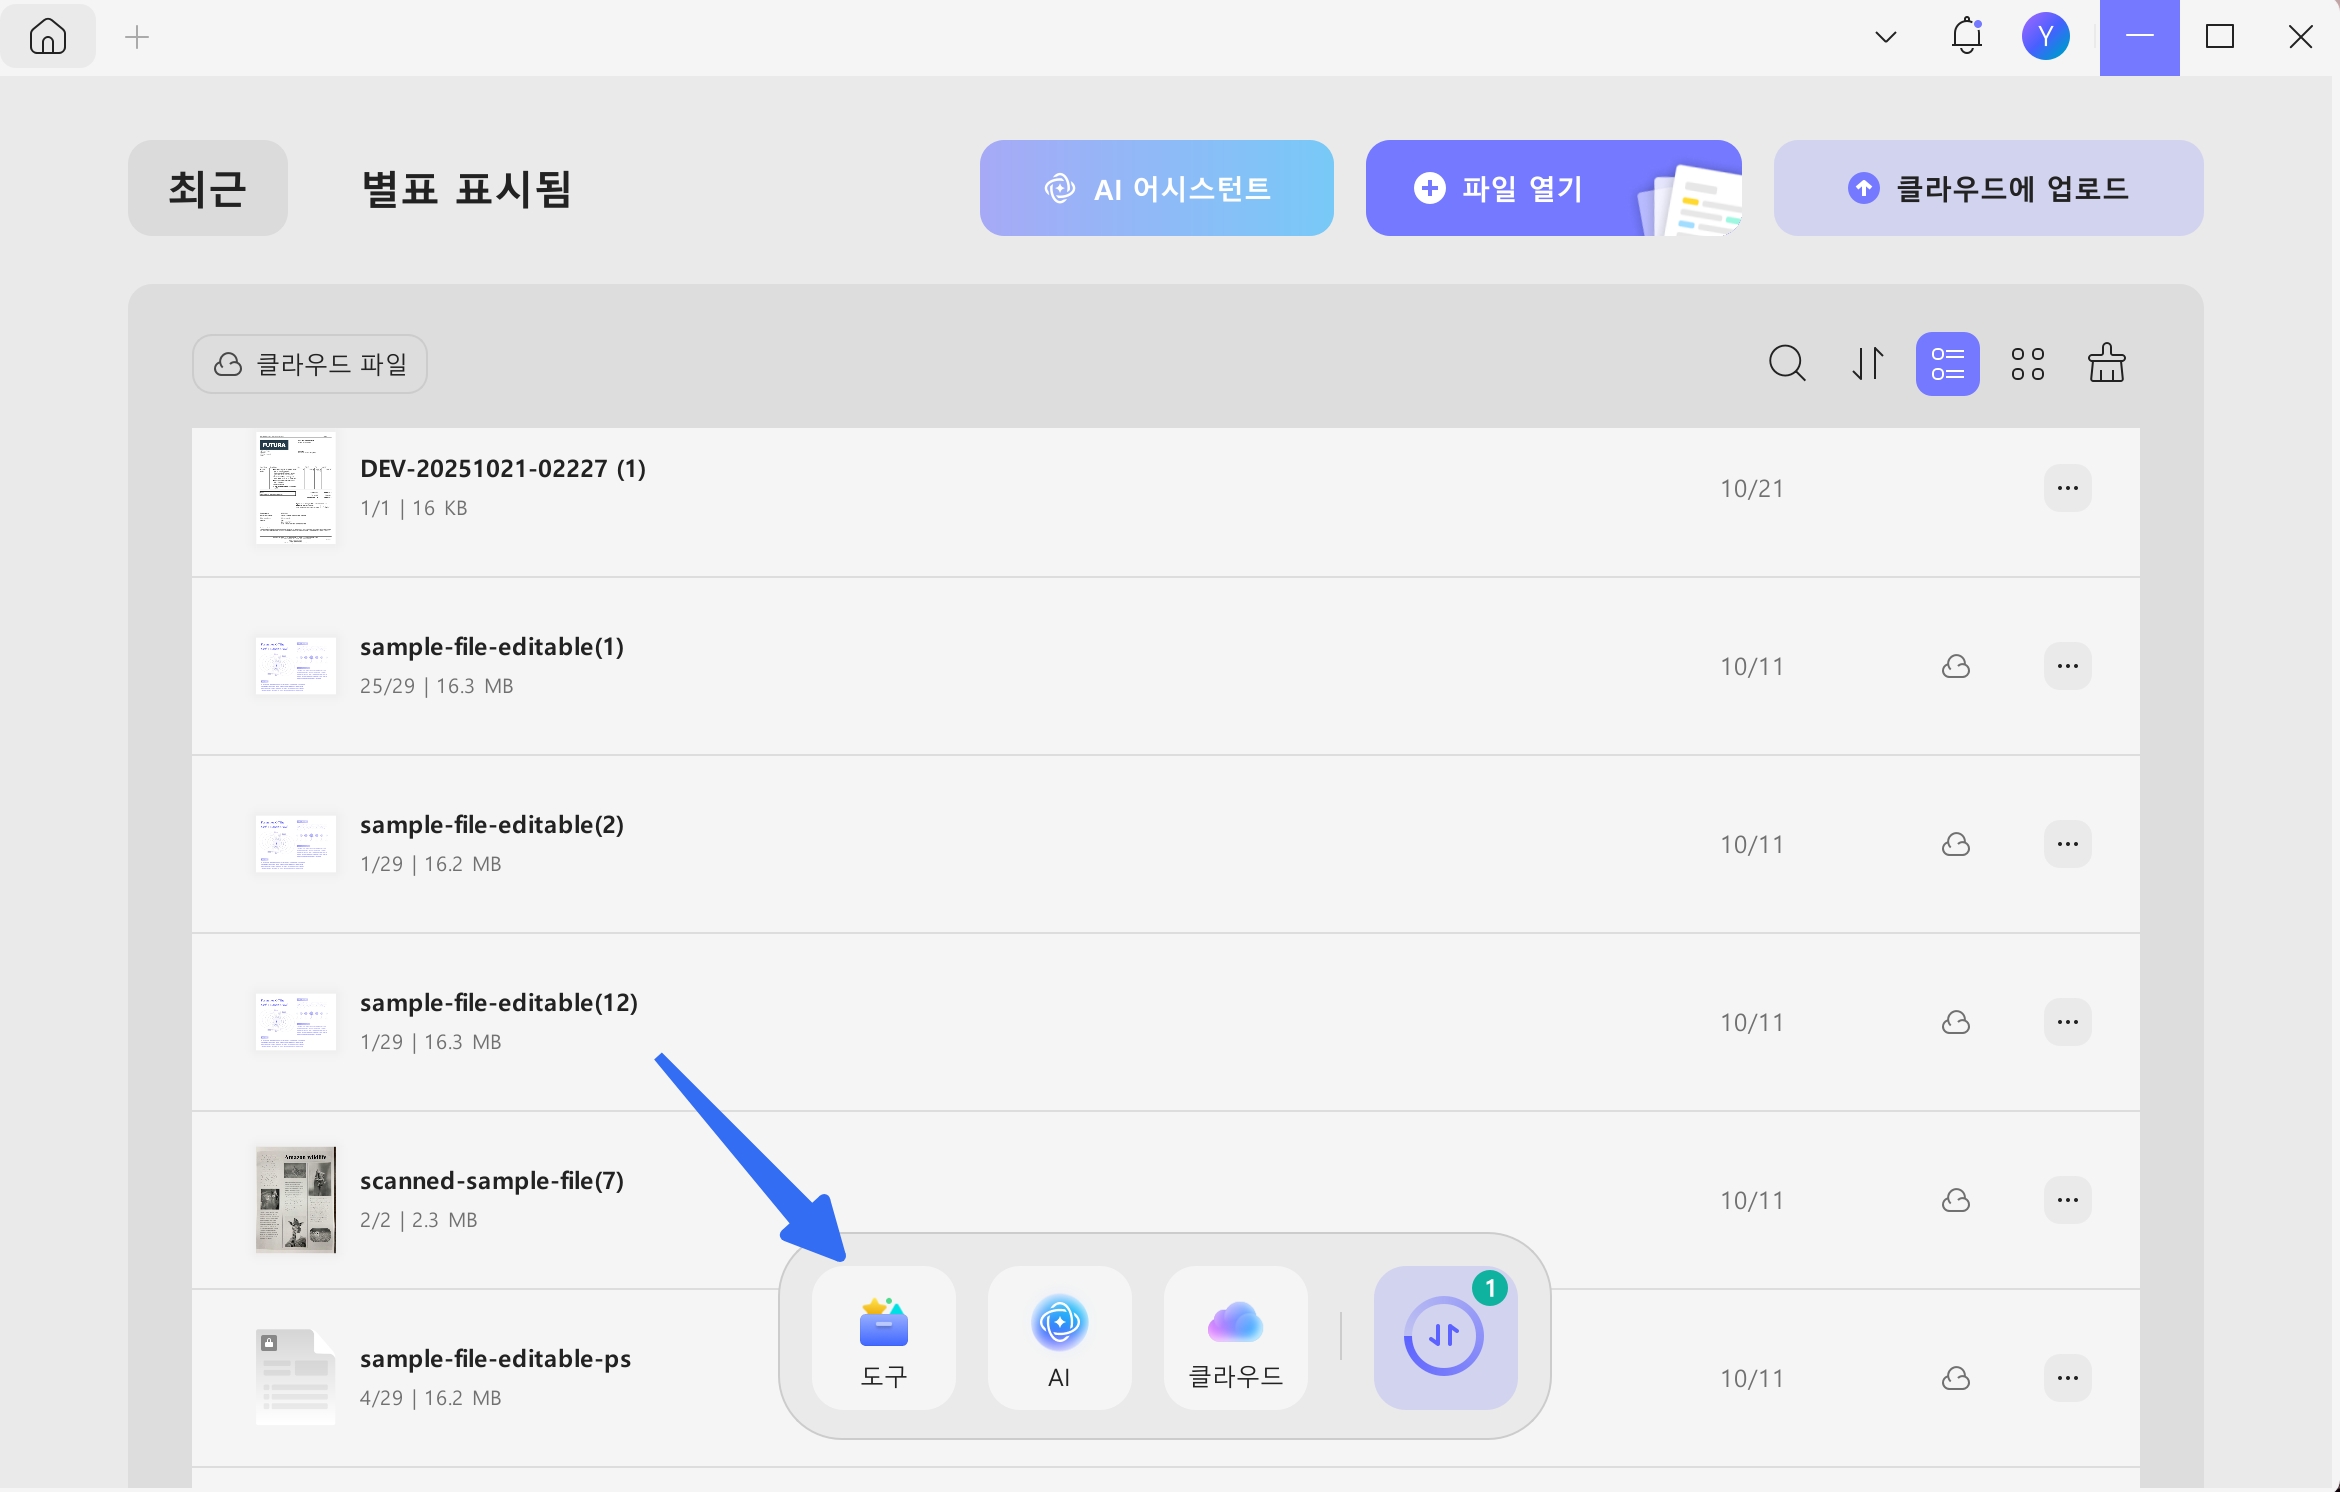This screenshot has width=2340, height=1492.
Task: Click the 파일 열기 button
Action: coord(1520,188)
